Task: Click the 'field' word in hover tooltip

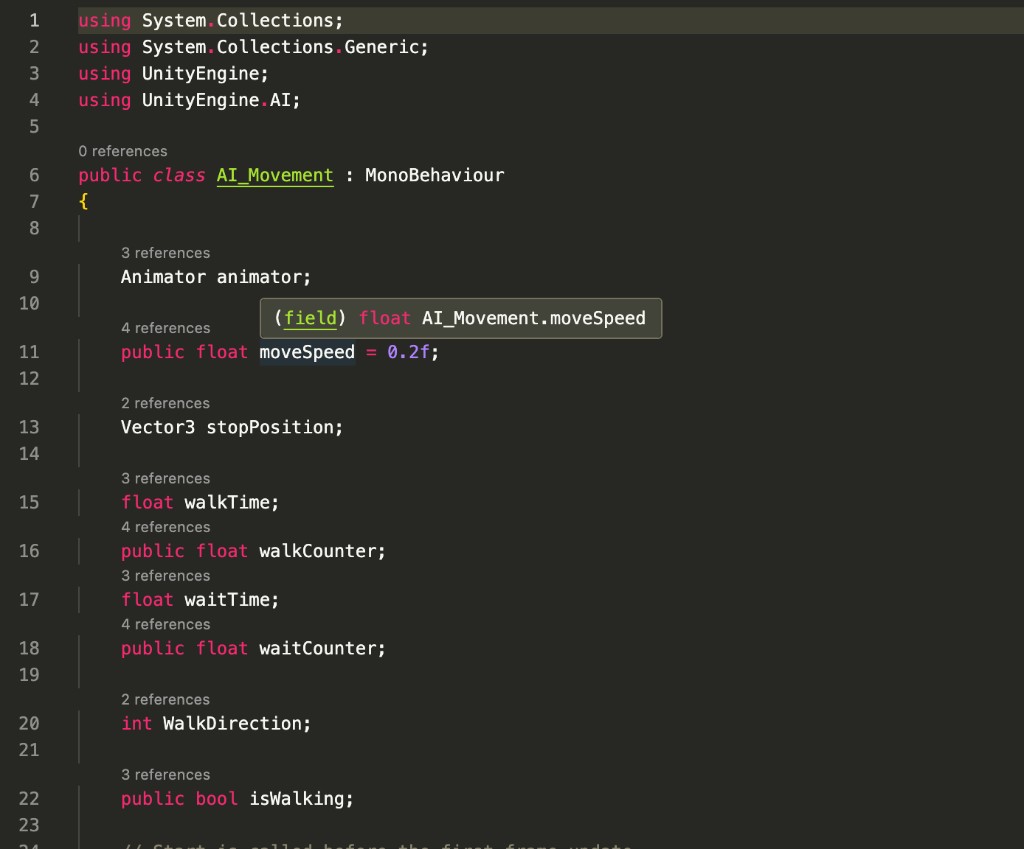Action: [x=310, y=319]
